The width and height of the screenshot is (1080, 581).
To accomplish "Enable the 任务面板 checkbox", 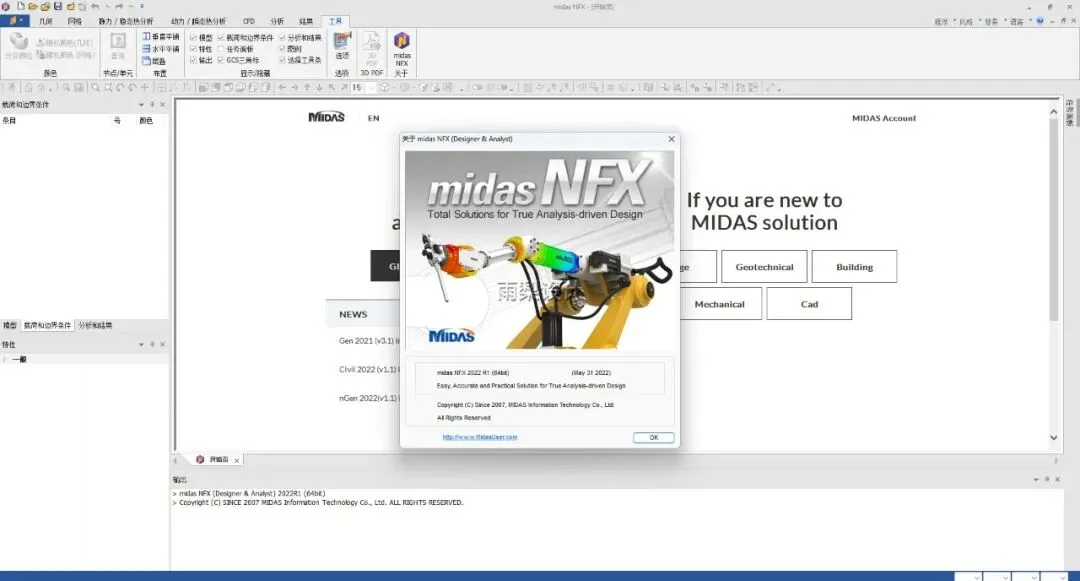I will point(220,49).
